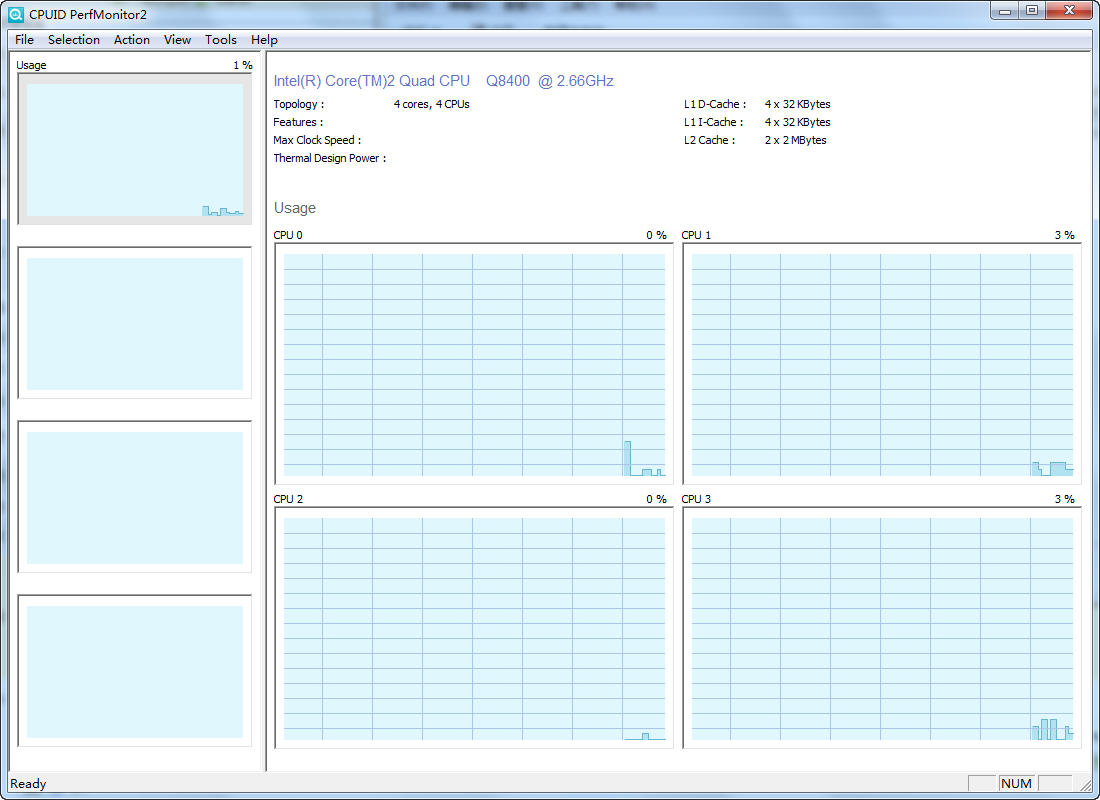1100x800 pixels.
Task: Select the second empty sidebar graph panel
Action: click(135, 323)
